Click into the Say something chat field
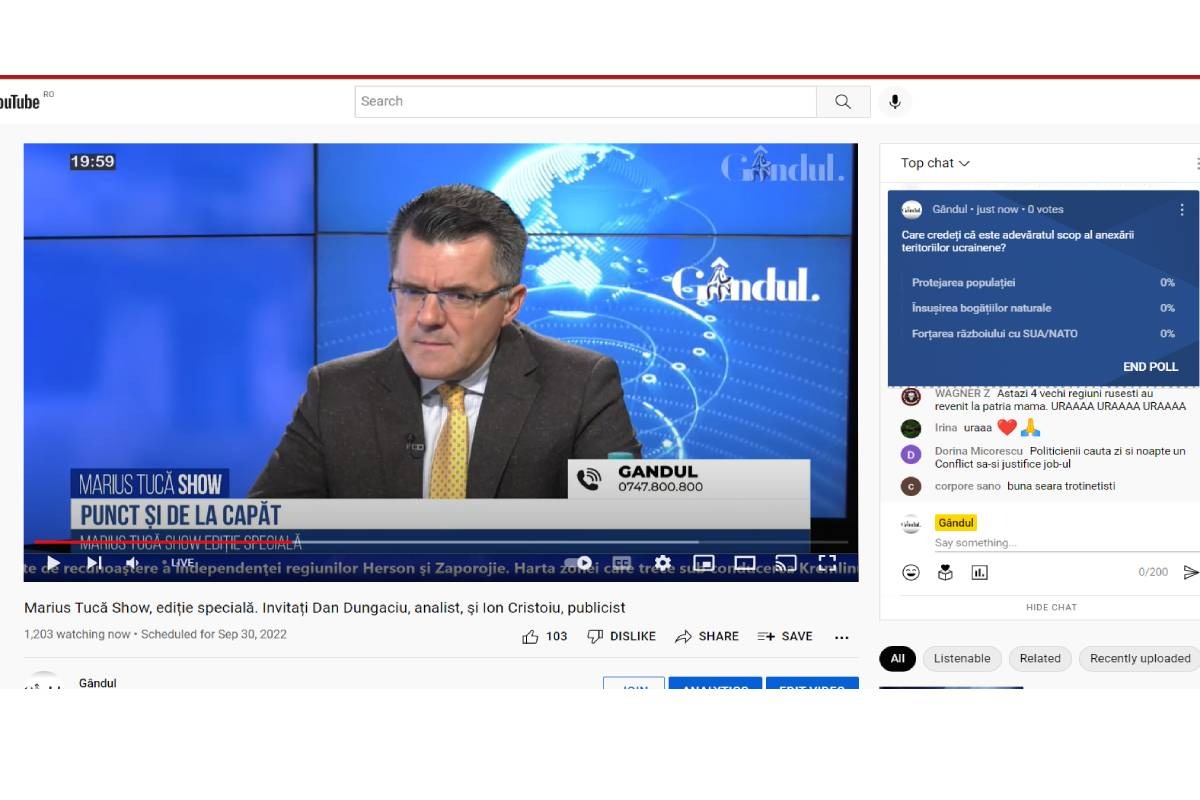 coord(1066,543)
